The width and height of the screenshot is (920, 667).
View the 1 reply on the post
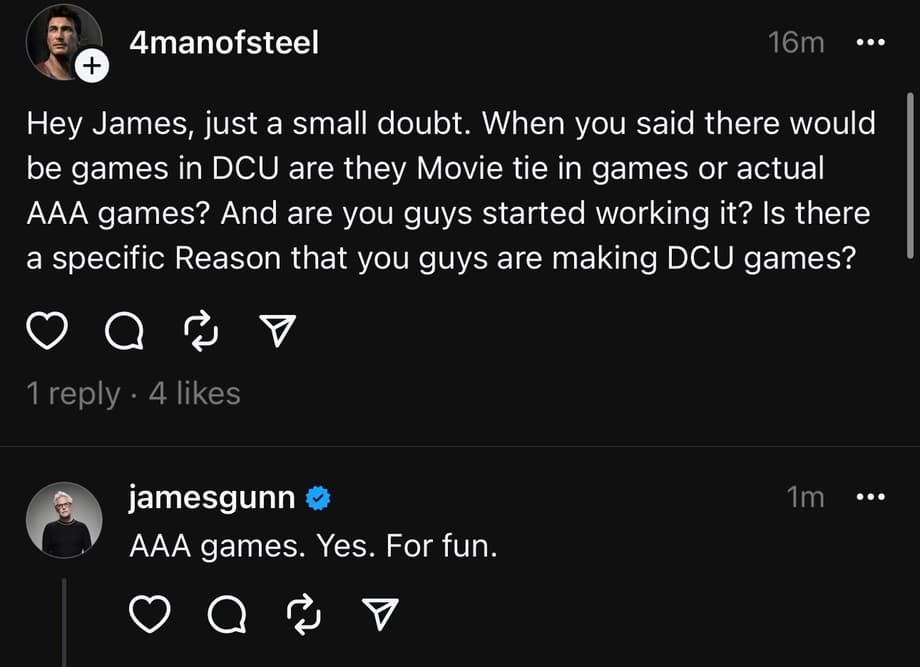72,393
